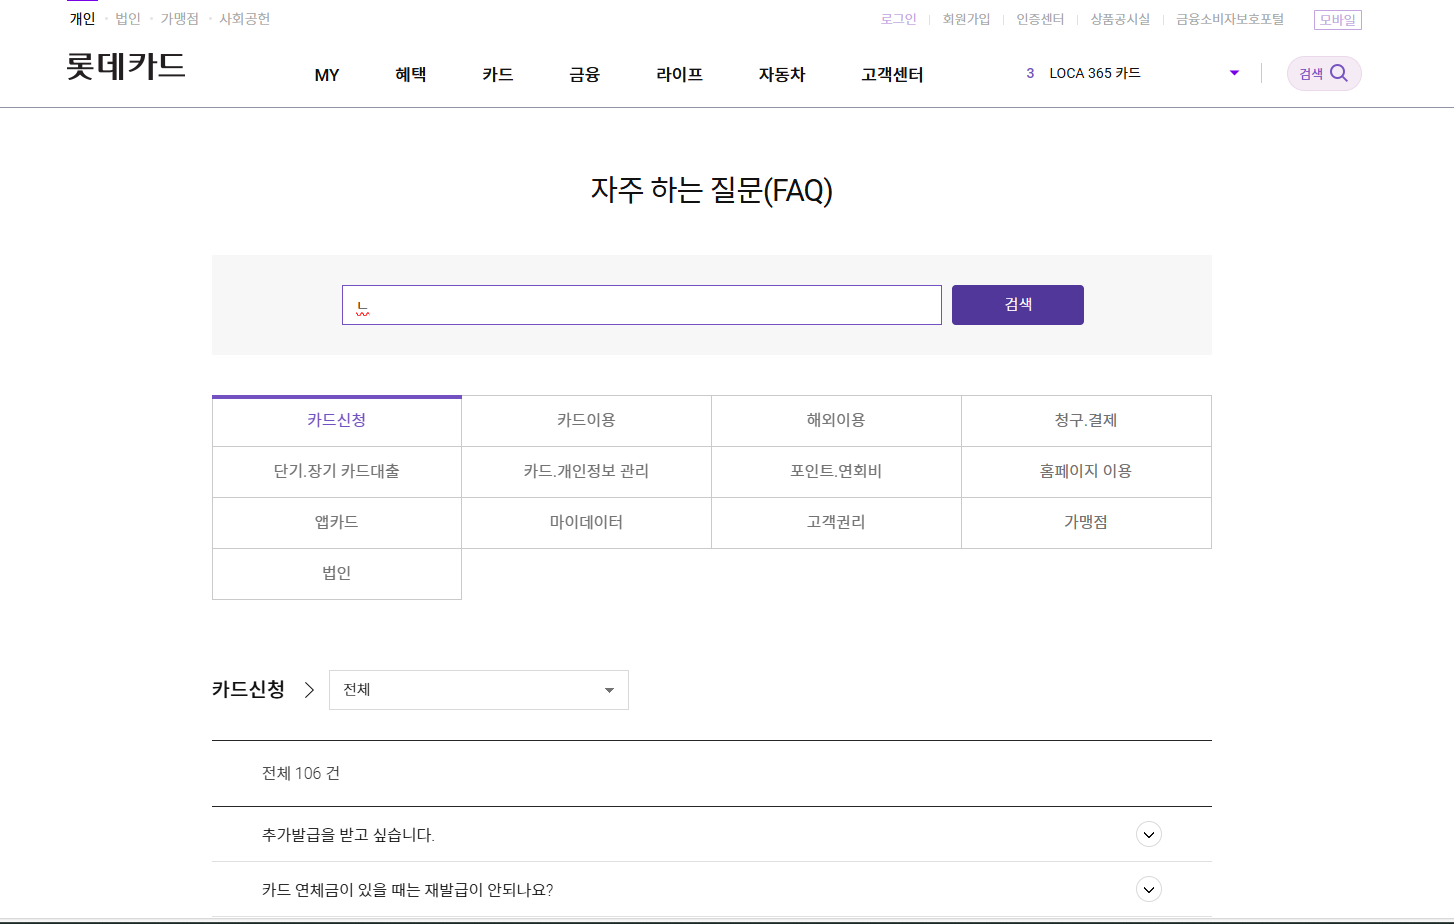Open the 혜택 menu

(410, 74)
